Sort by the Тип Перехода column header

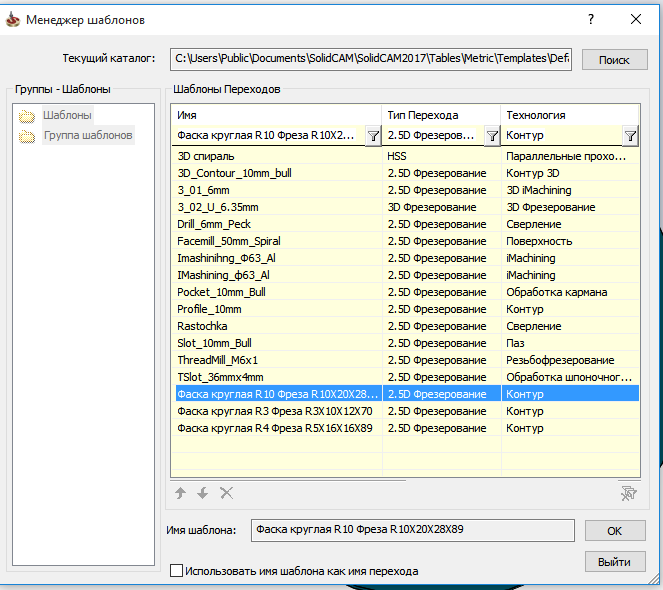(441, 115)
